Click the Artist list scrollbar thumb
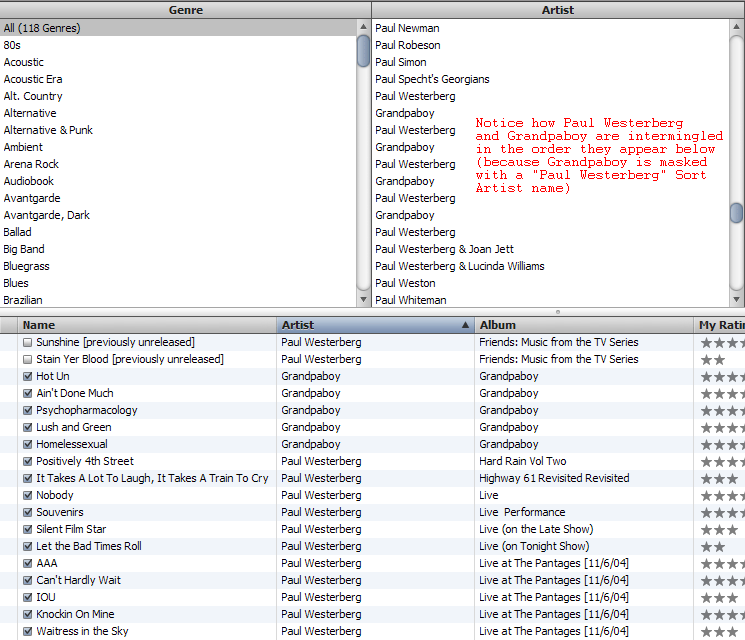 pos(736,213)
